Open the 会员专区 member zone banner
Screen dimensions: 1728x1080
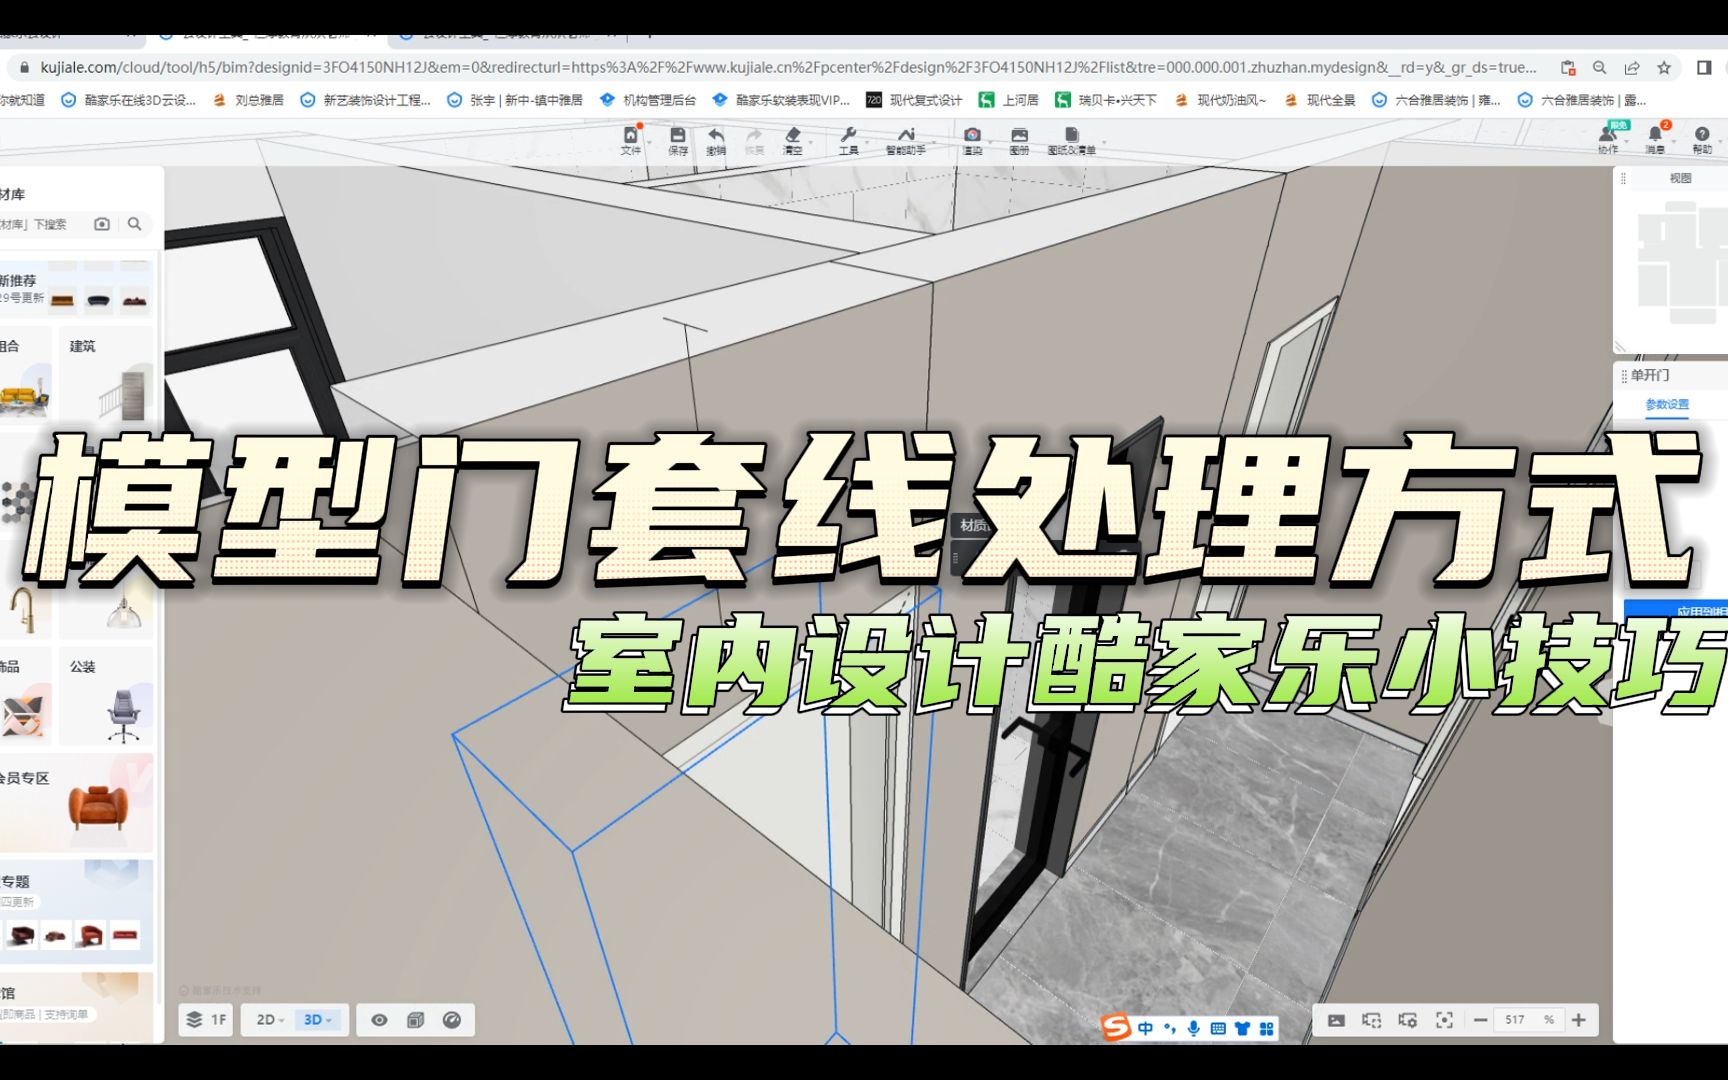click(77, 803)
